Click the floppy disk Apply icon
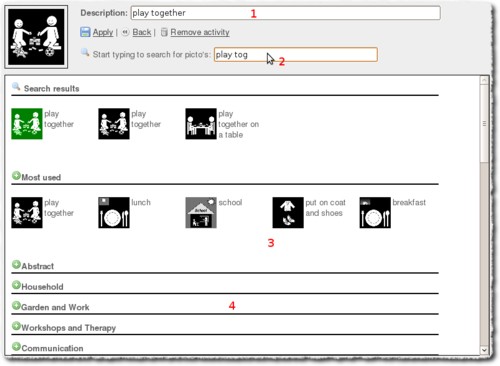The image size is (500, 366). coord(85,32)
